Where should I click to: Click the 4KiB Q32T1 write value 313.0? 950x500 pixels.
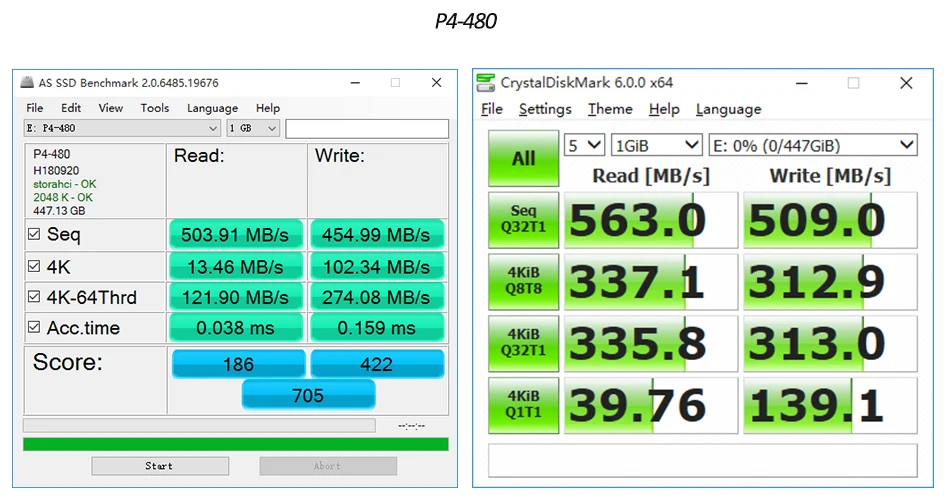pyautogui.click(x=830, y=344)
